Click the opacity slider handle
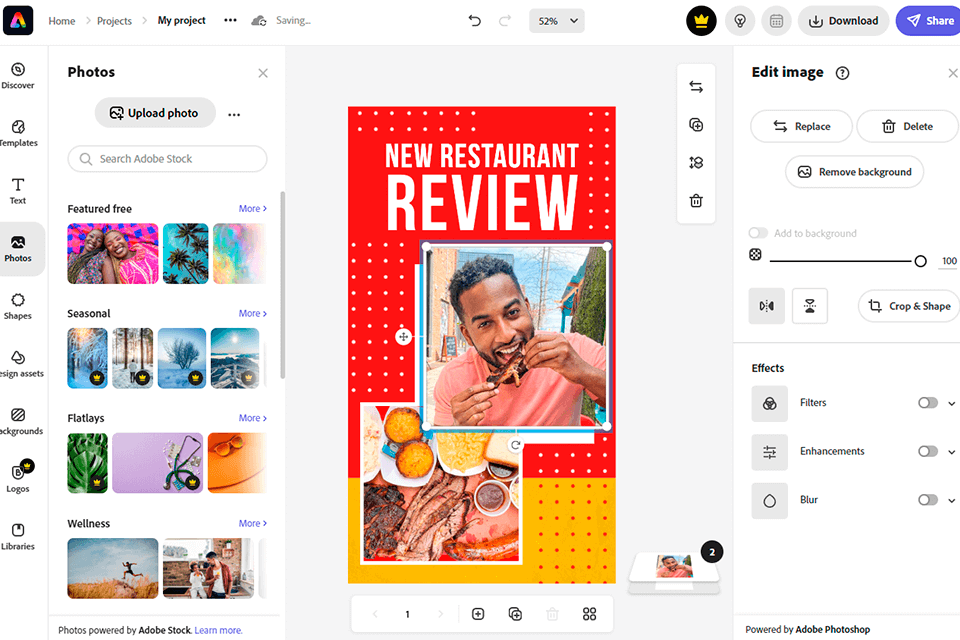 click(x=920, y=262)
